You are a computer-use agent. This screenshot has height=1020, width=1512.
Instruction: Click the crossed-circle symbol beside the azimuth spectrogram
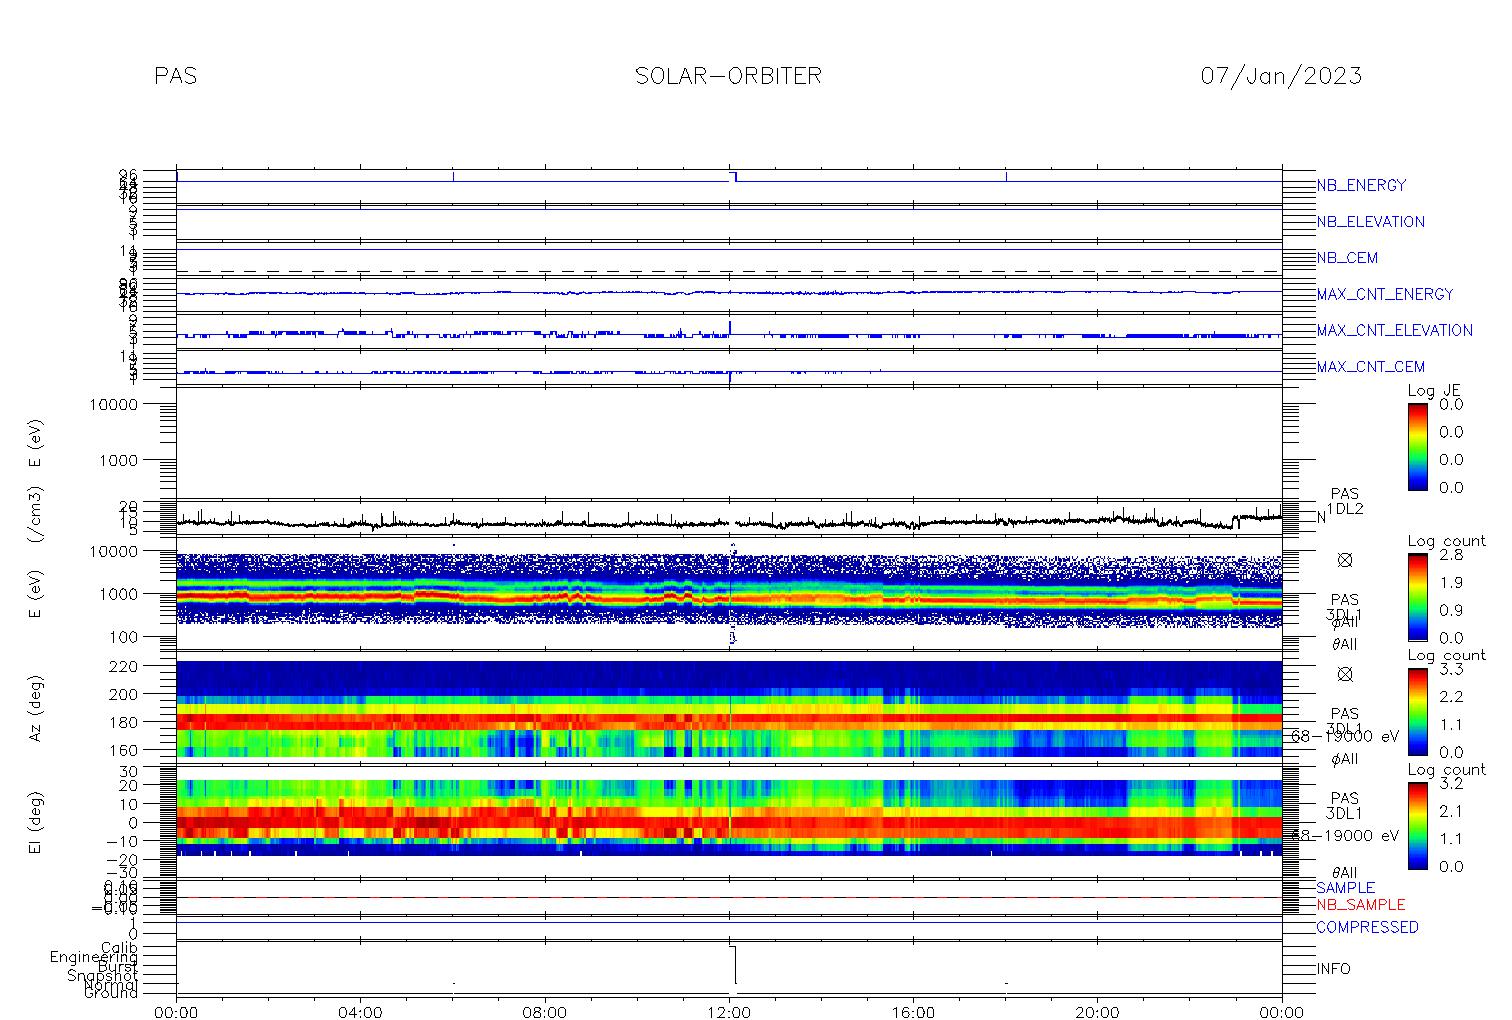[1344, 674]
